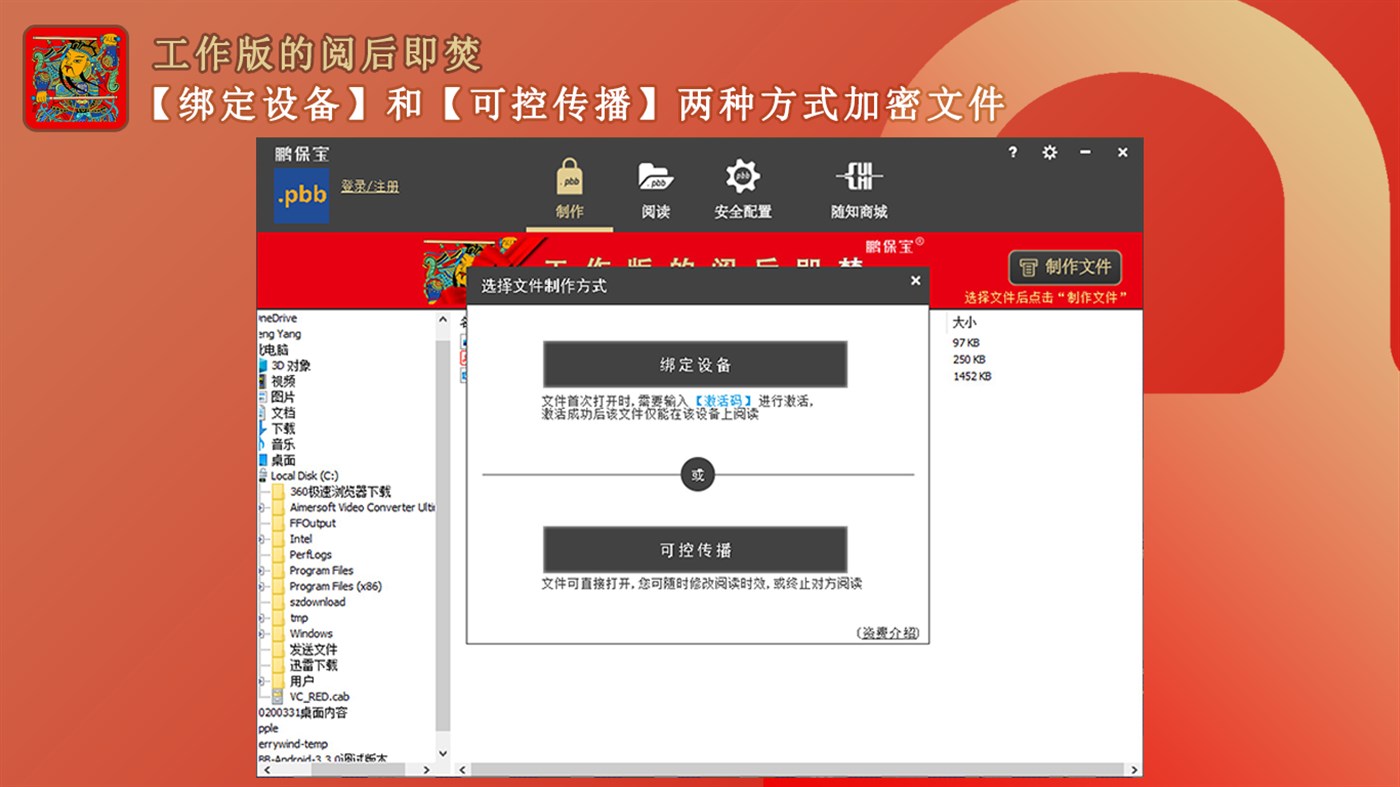Image resolution: width=1400 pixels, height=787 pixels.
Task: Select 视频 folder in tree
Action: [x=277, y=381]
